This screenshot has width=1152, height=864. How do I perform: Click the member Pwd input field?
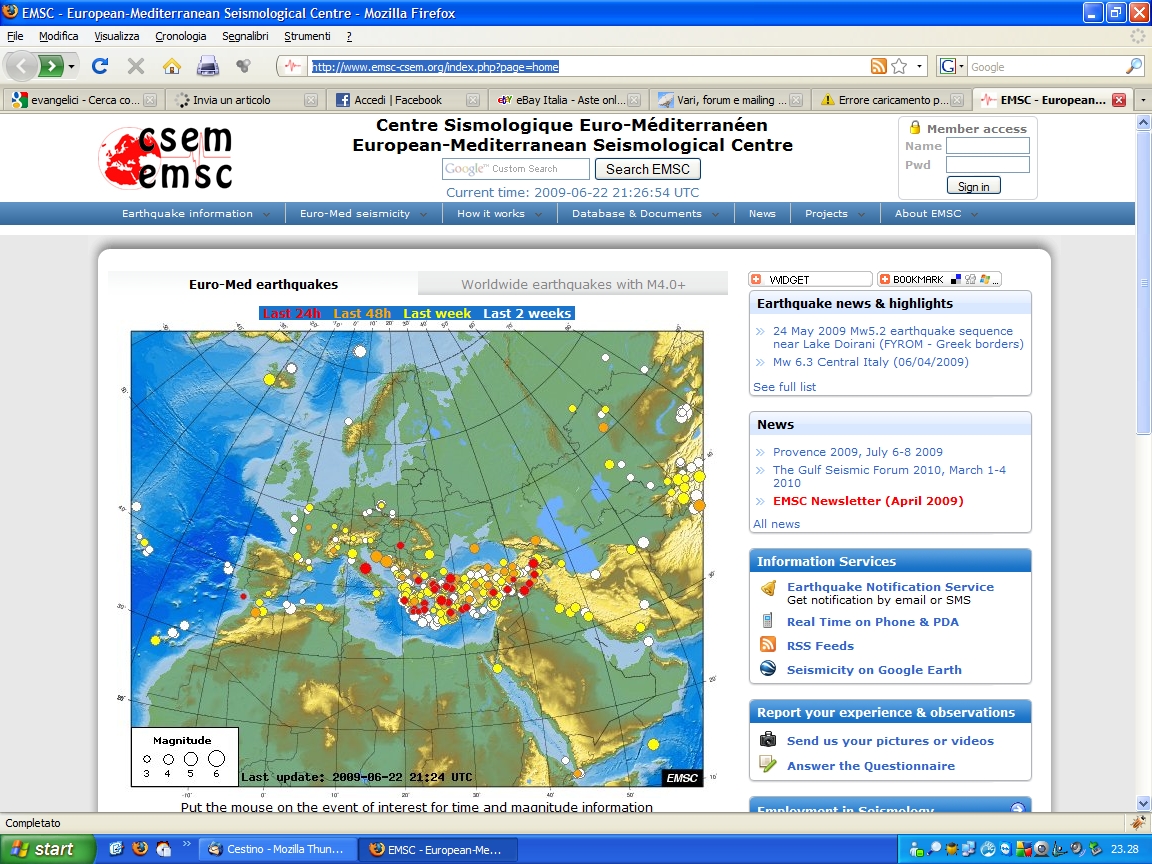(x=987, y=165)
